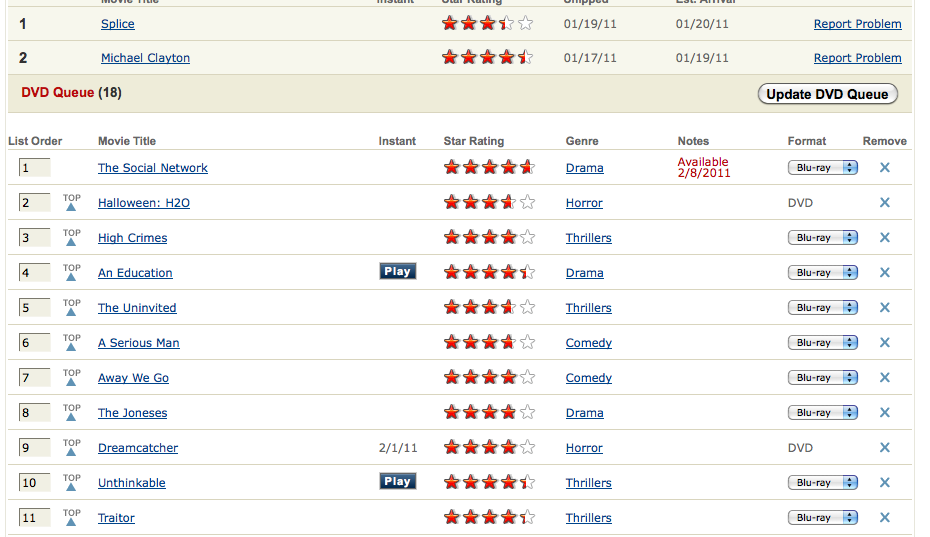Move Dreamcatcher to top of queue
This screenshot has height=537, width=930.
coord(72,447)
